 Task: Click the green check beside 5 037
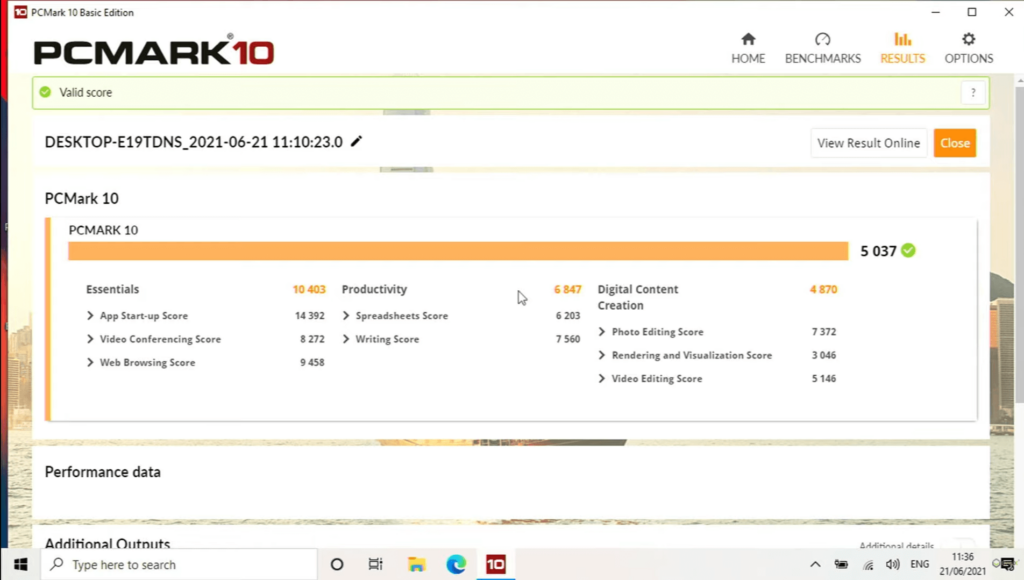point(908,250)
